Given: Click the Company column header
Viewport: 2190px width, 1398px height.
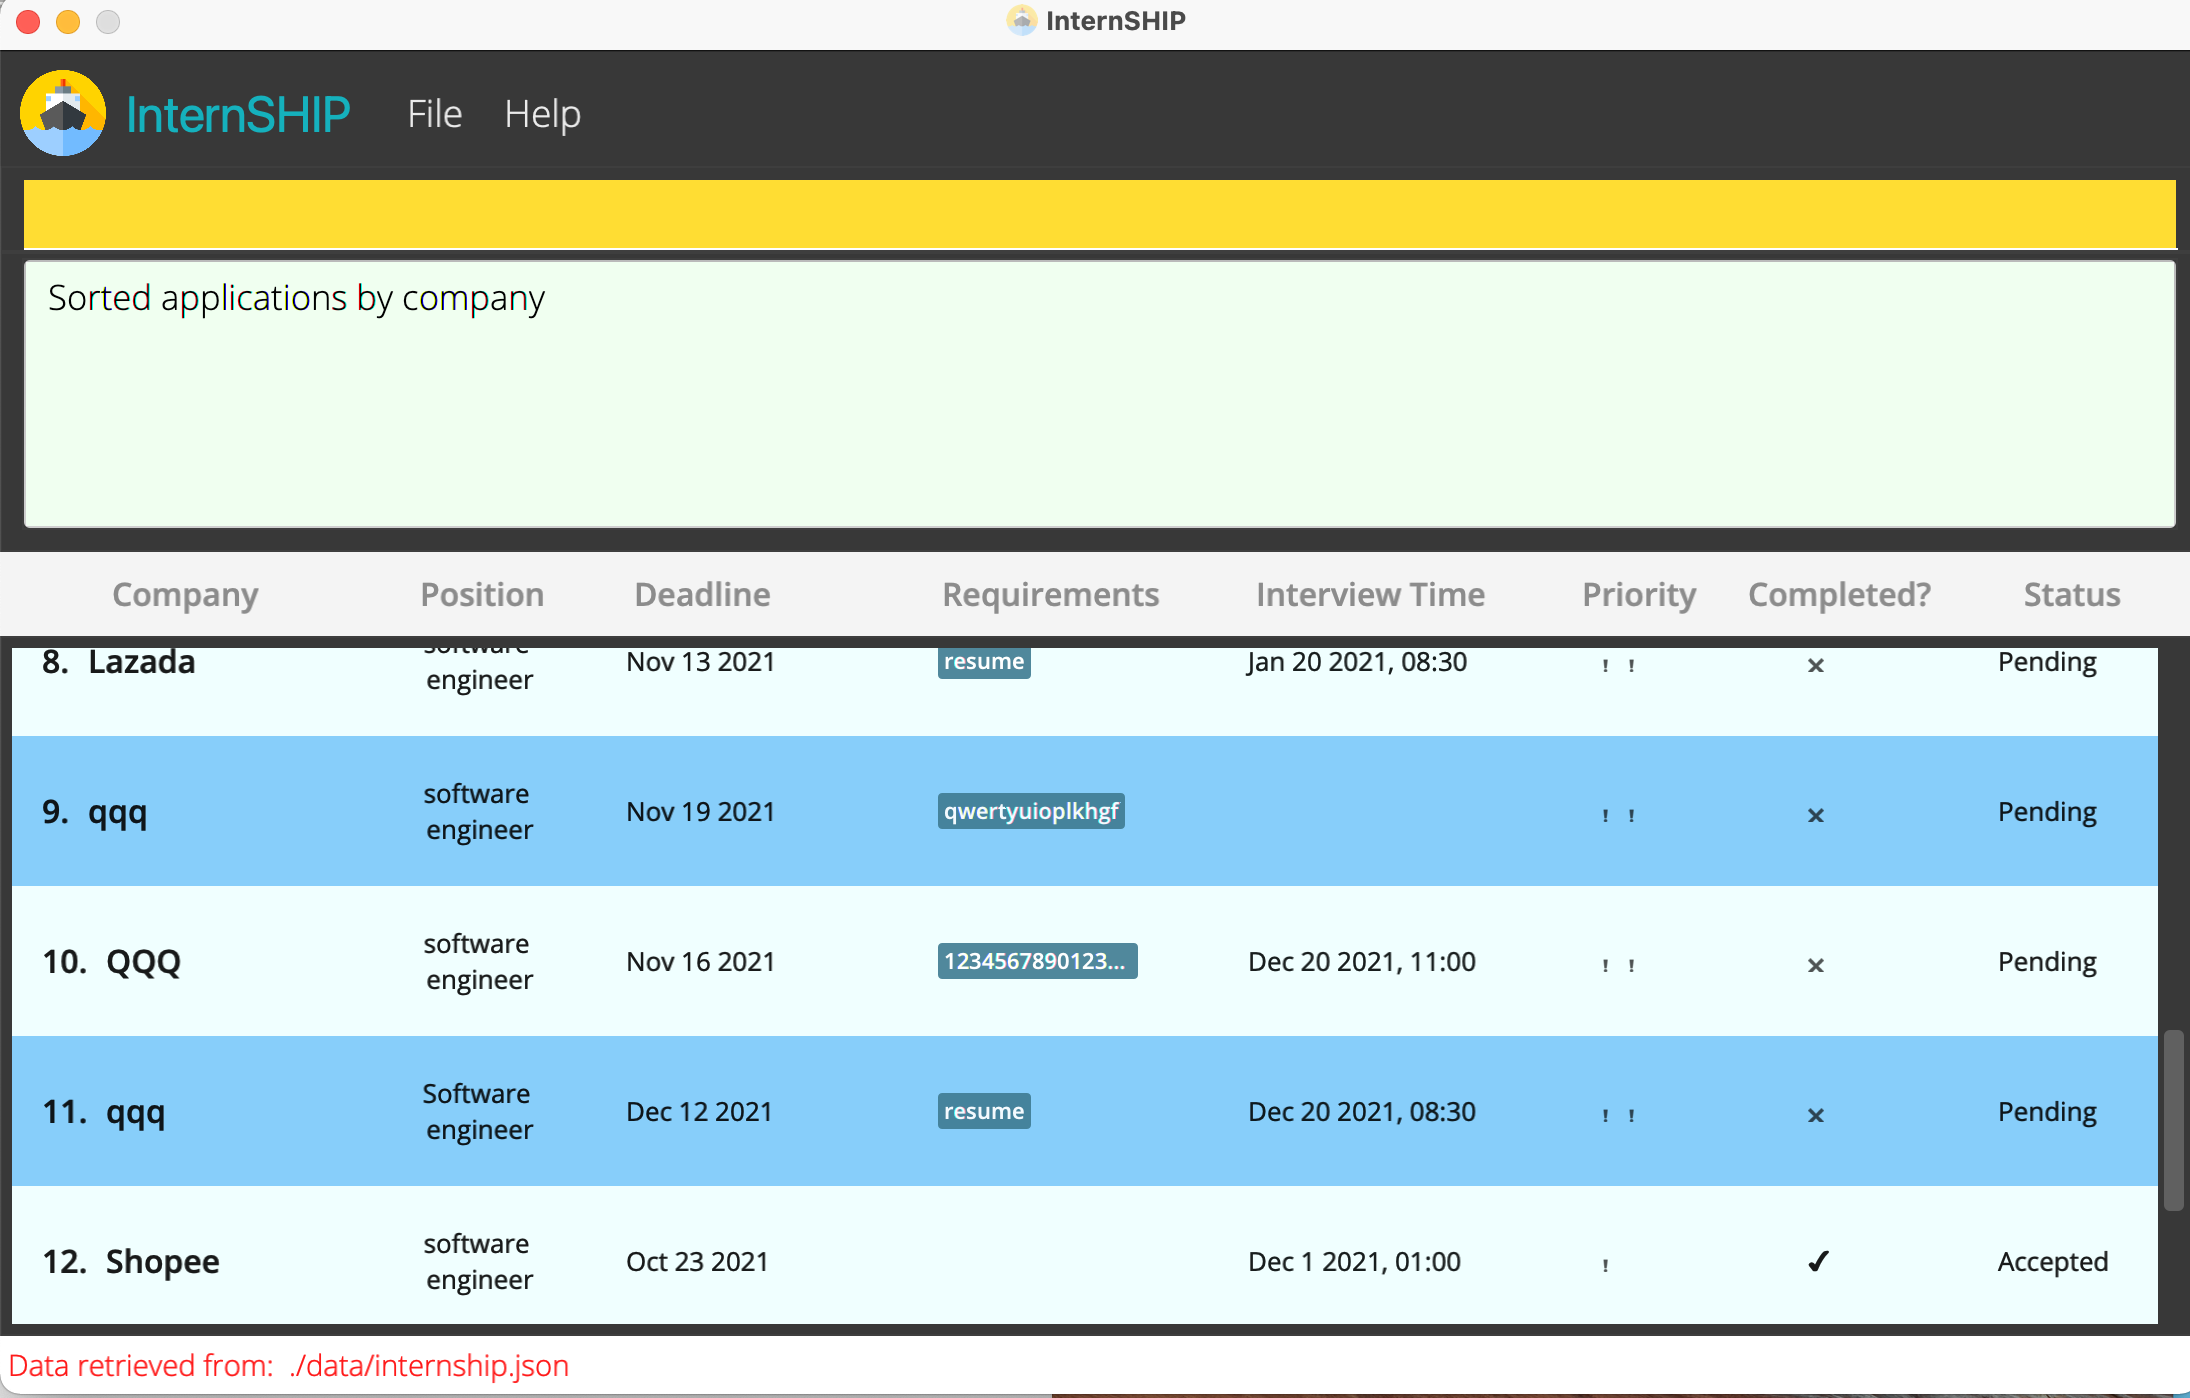Looking at the screenshot, I should pos(185,595).
